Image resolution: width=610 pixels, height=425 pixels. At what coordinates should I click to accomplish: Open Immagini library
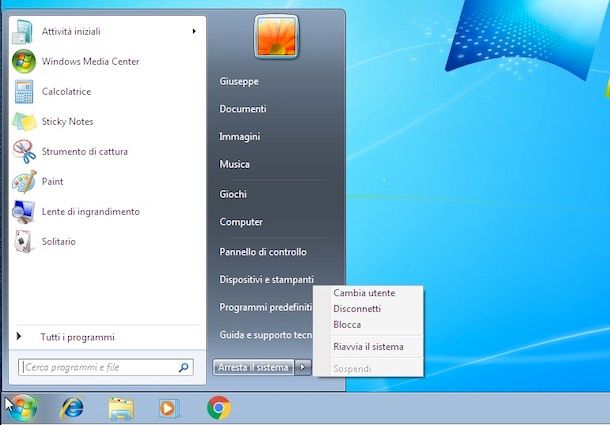tap(240, 137)
